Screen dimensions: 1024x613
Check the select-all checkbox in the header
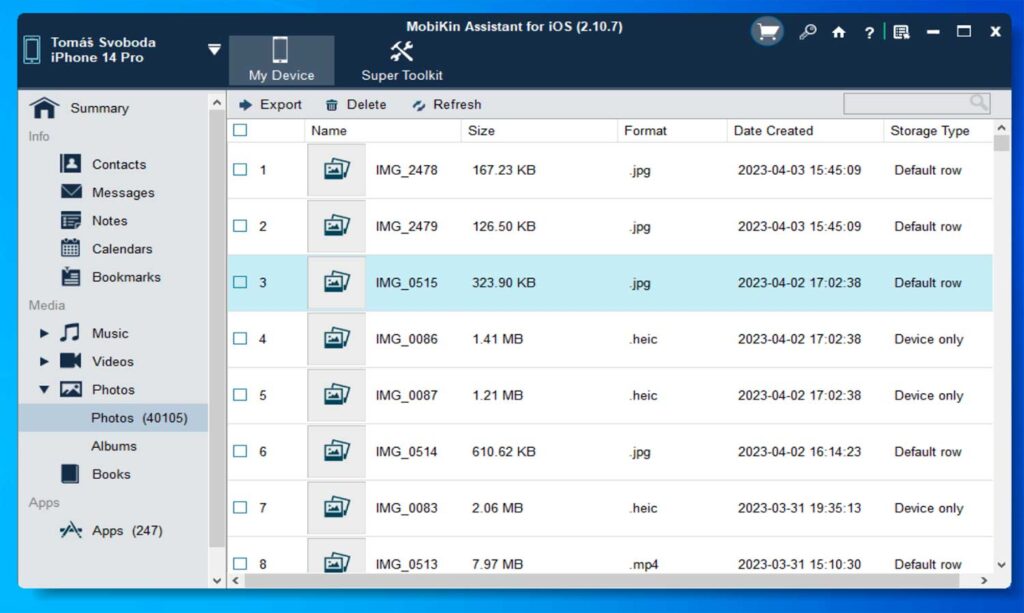coord(240,130)
